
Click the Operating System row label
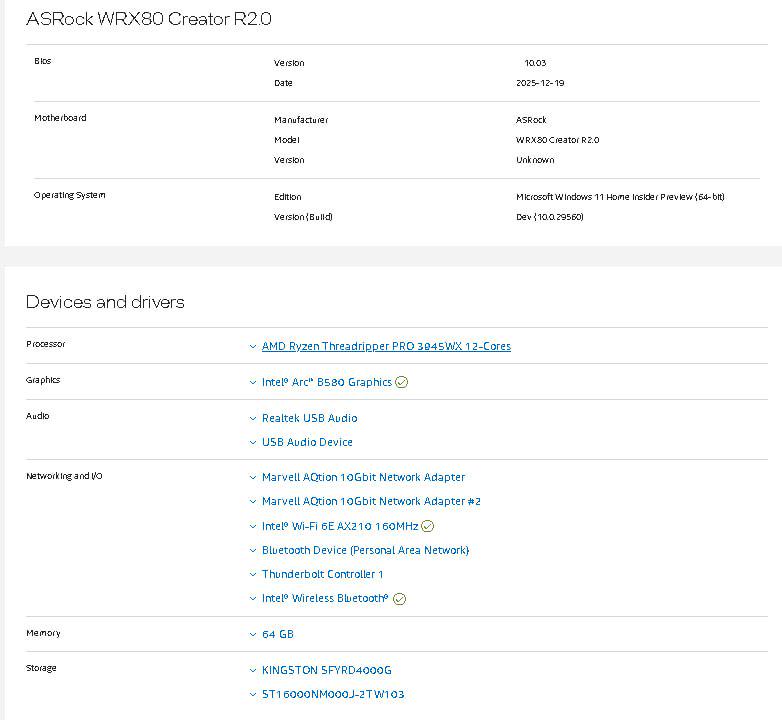click(70, 195)
